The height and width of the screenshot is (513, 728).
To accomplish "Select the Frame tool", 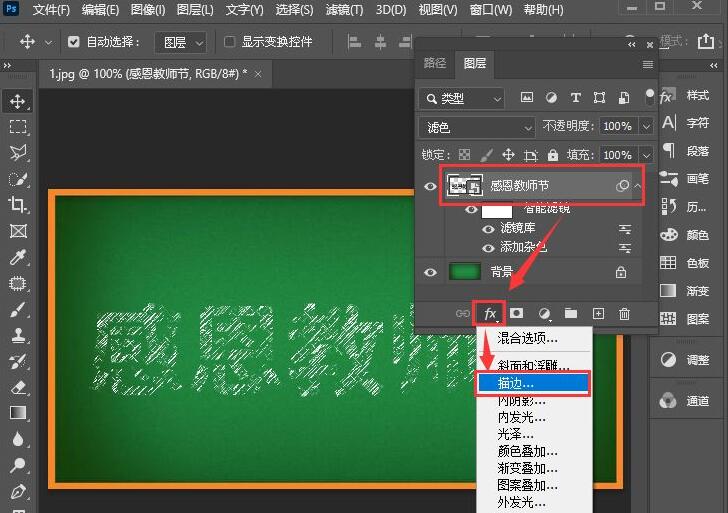I will pyautogui.click(x=18, y=231).
